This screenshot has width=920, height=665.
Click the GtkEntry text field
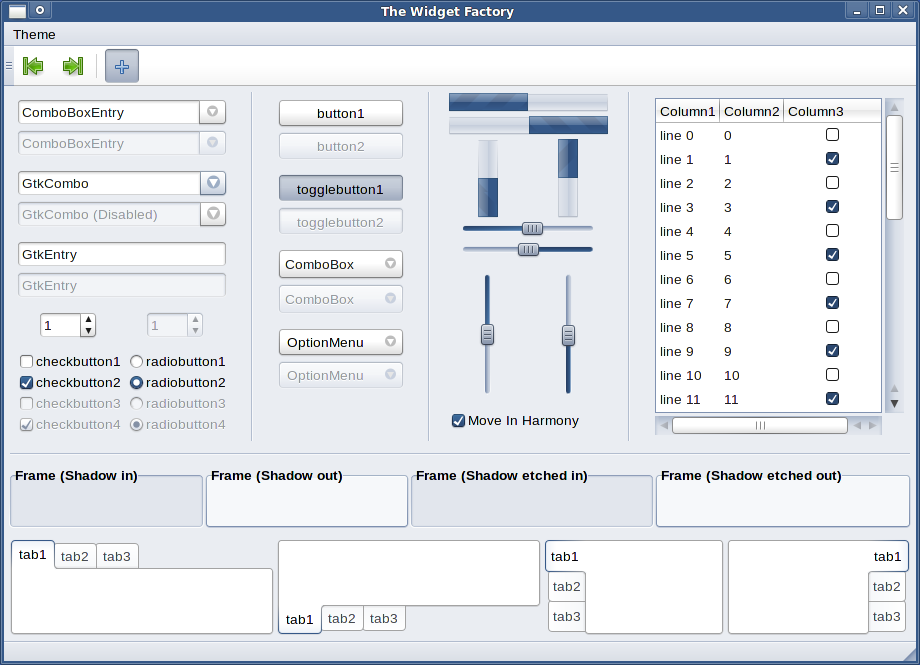tap(121, 254)
